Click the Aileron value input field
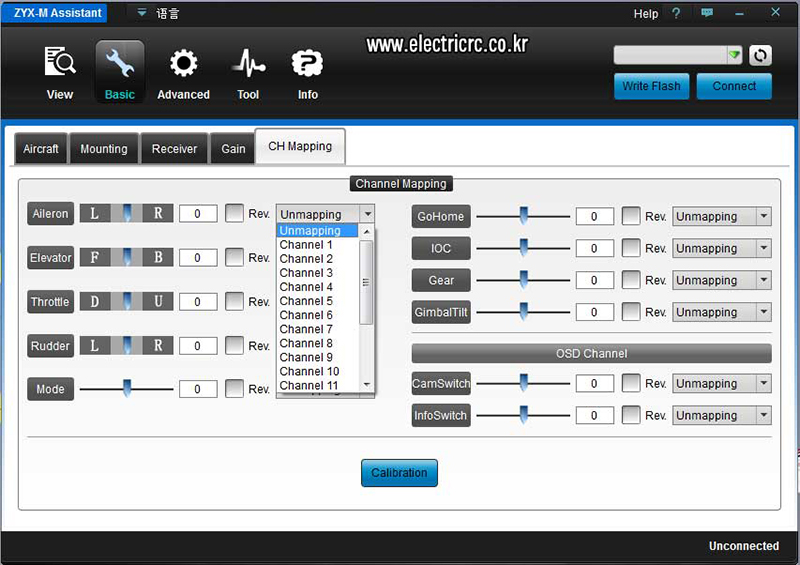 pyautogui.click(x=198, y=214)
